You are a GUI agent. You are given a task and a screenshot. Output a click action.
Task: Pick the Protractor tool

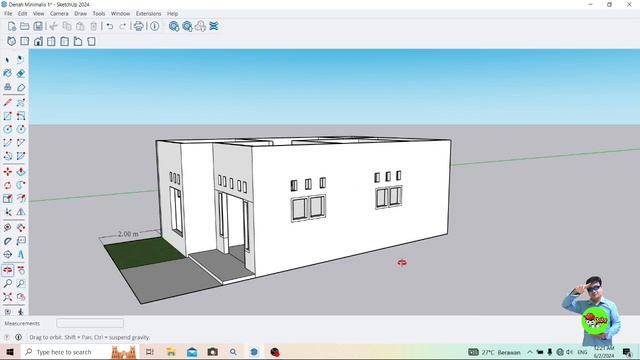(7, 241)
